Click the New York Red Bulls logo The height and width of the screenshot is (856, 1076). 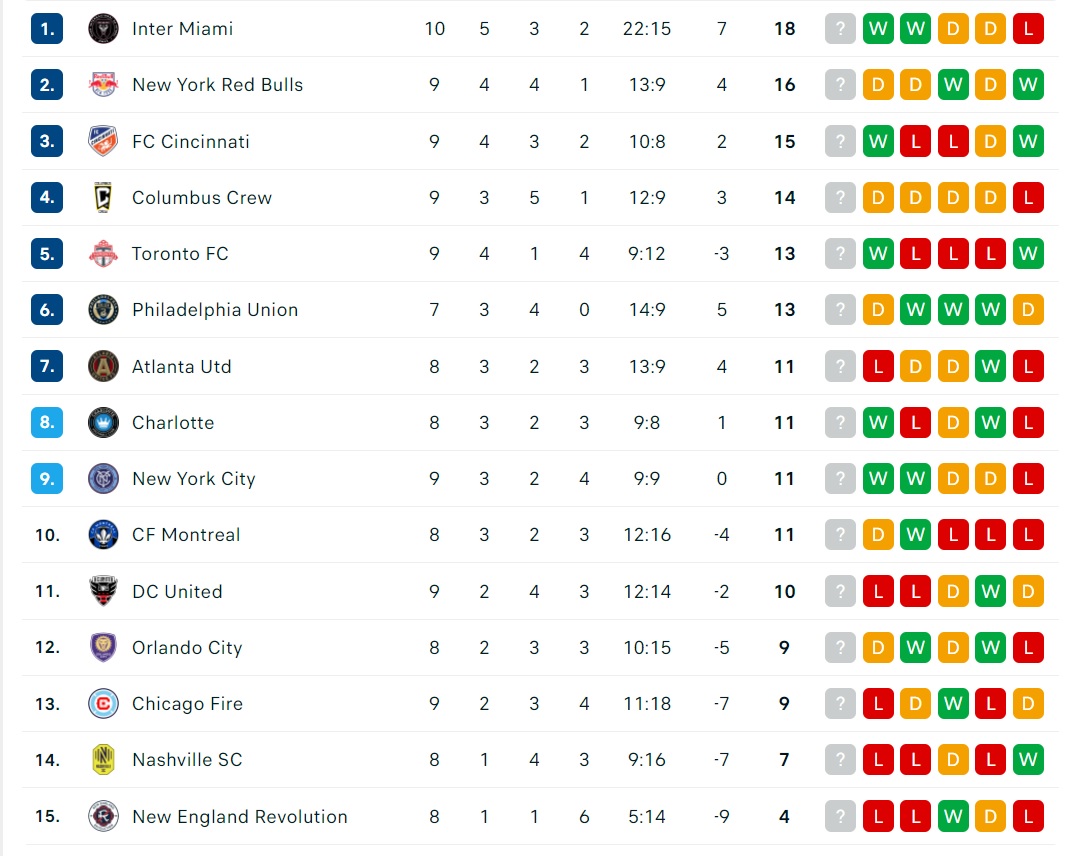[103, 84]
